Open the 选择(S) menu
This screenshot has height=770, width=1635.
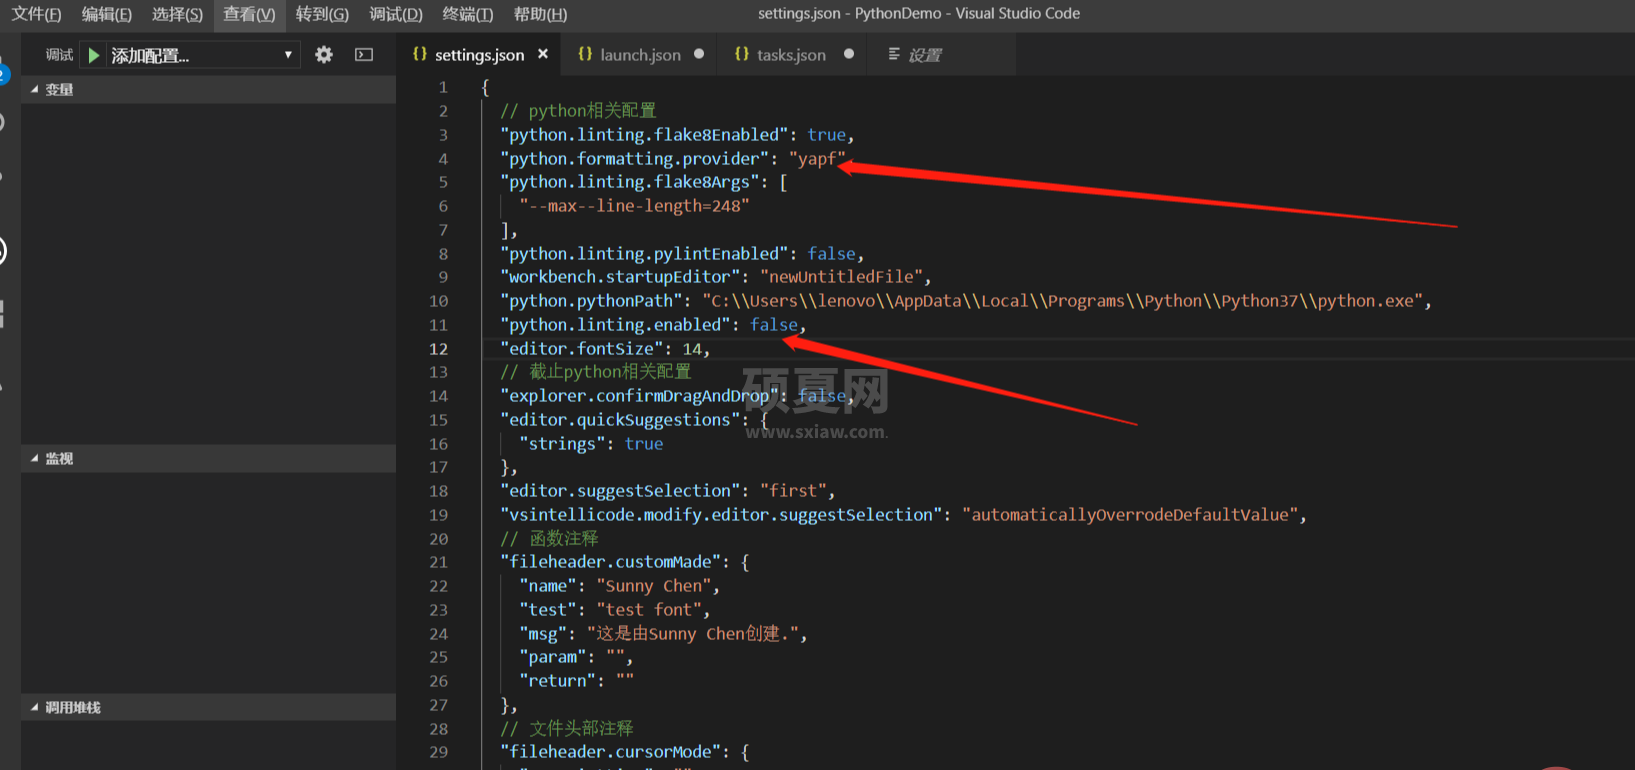click(x=178, y=14)
